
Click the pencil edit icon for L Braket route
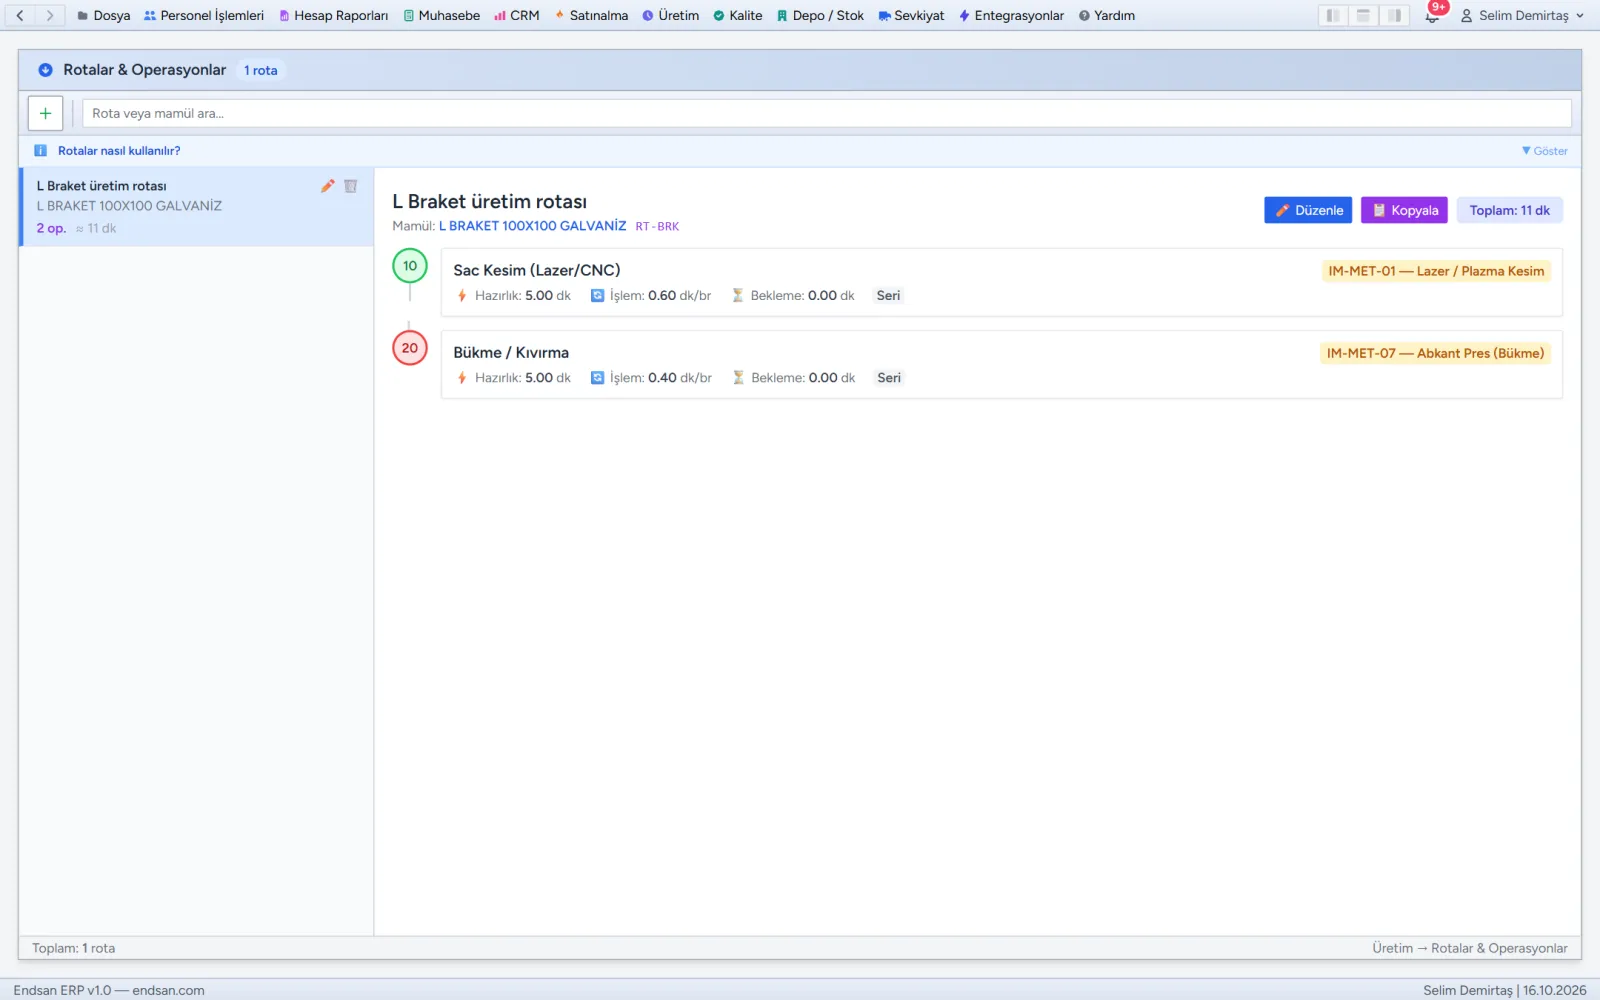327,186
